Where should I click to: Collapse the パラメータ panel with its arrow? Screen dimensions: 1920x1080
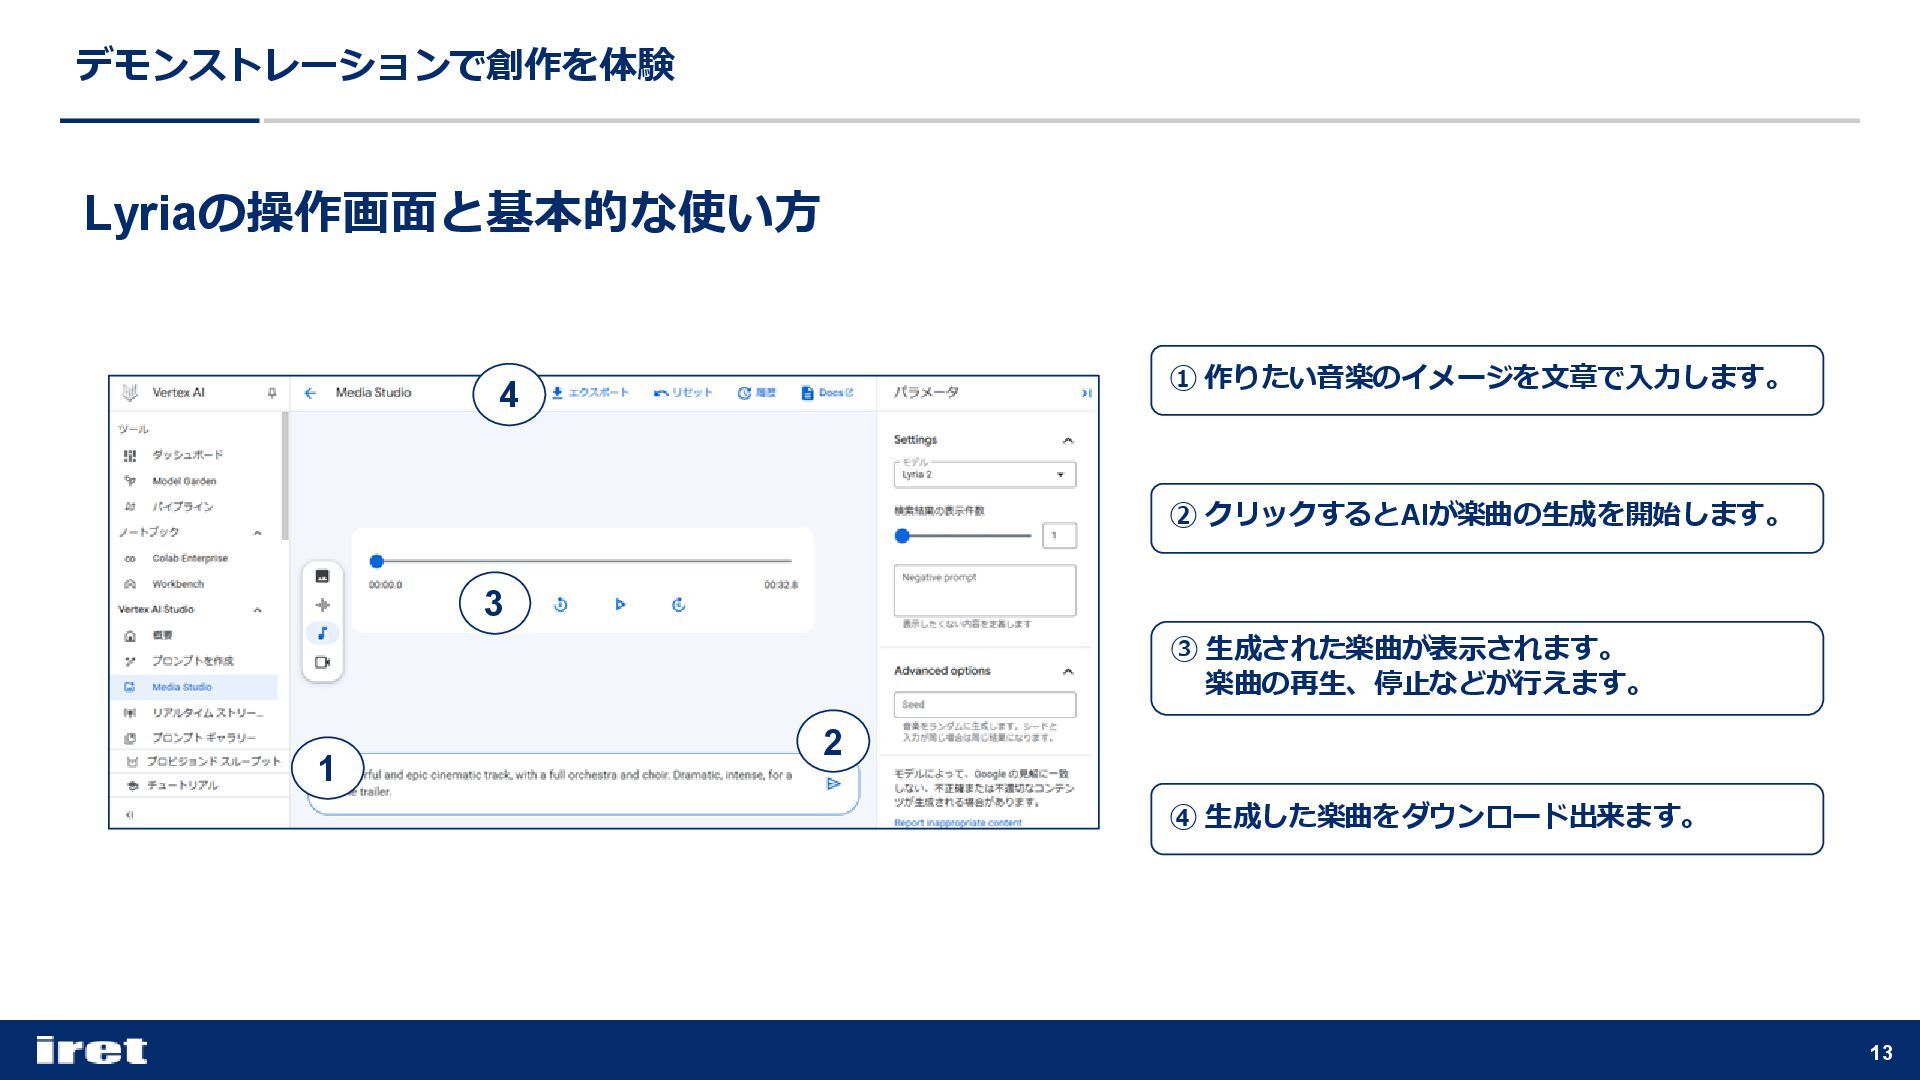(1086, 393)
